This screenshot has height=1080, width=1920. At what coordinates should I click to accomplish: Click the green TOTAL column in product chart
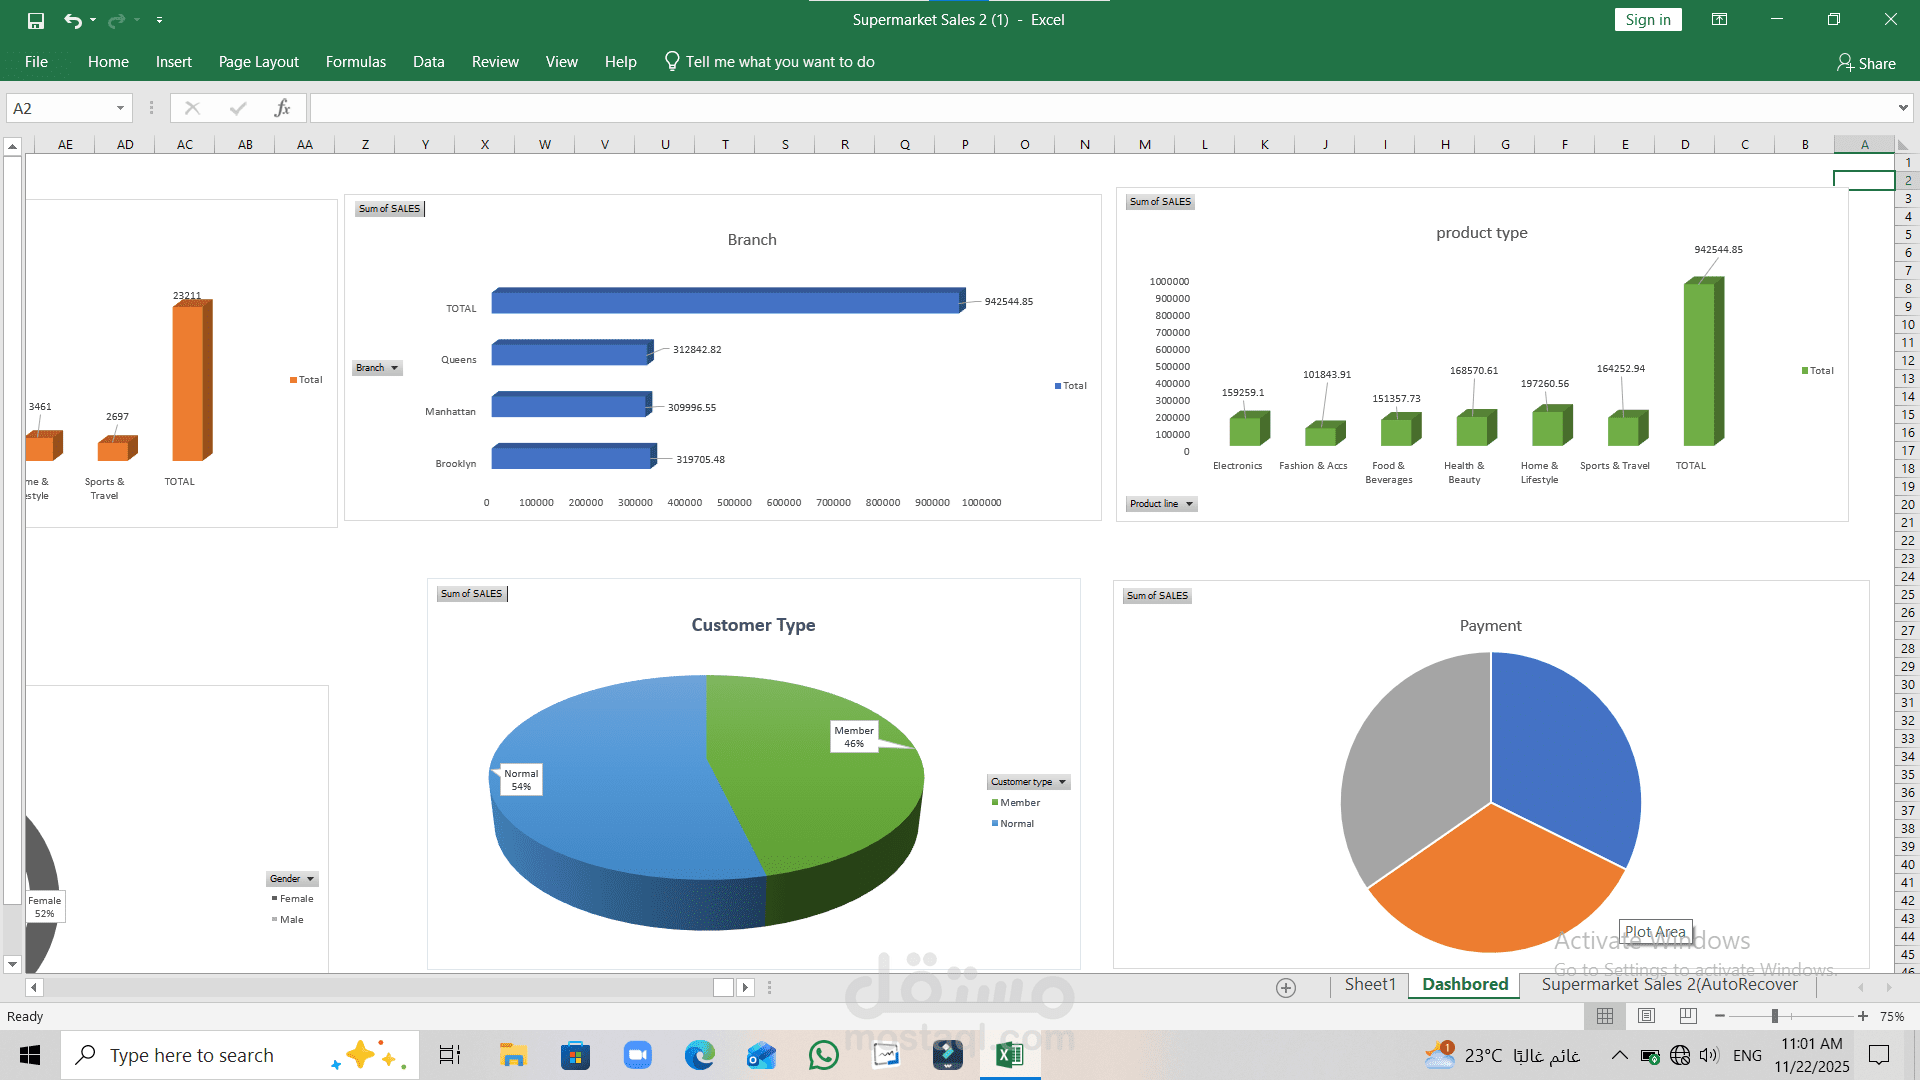point(1701,364)
